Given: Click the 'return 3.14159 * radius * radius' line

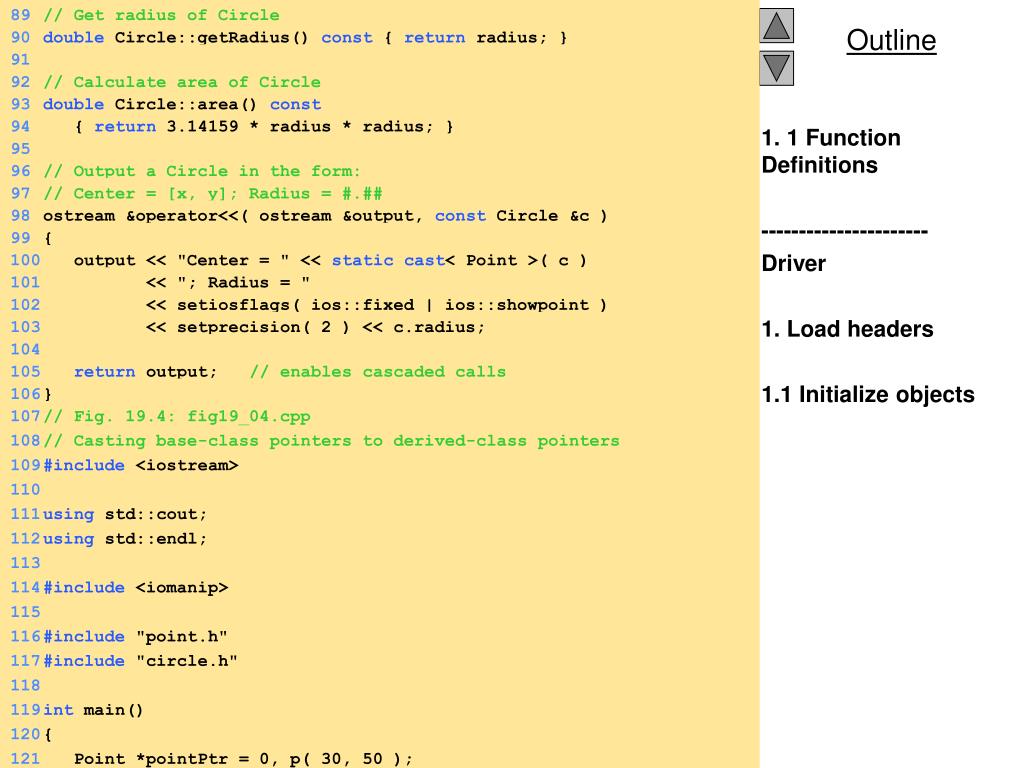Looking at the screenshot, I should pos(264,127).
